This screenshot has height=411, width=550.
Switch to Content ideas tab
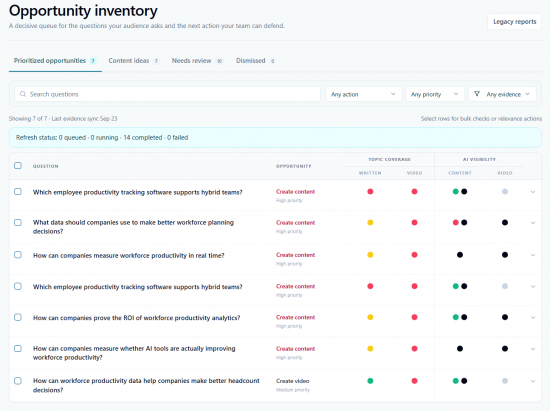(x=133, y=61)
